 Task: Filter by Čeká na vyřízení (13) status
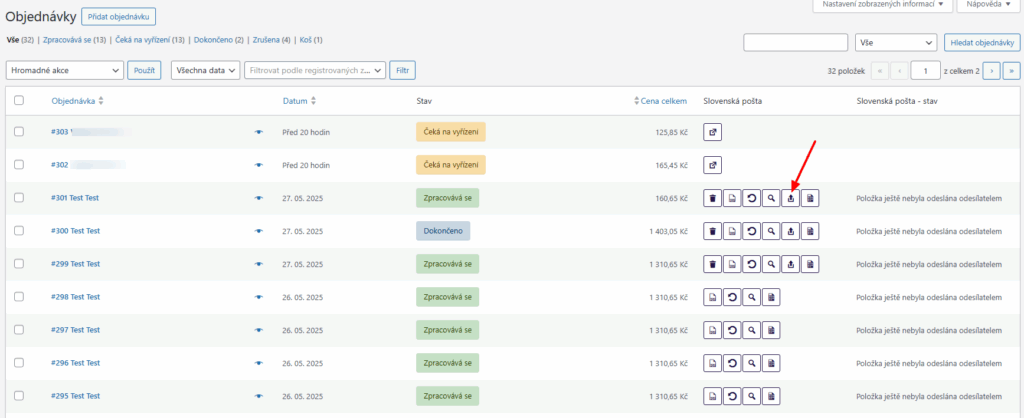pos(150,40)
